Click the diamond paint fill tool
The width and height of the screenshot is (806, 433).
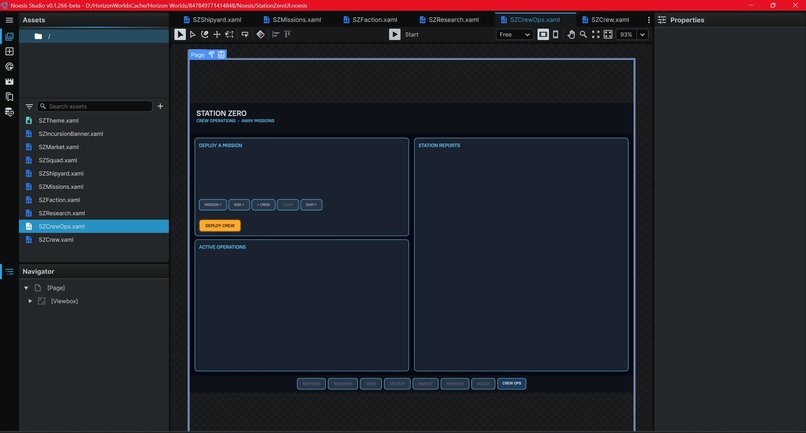[x=261, y=34]
